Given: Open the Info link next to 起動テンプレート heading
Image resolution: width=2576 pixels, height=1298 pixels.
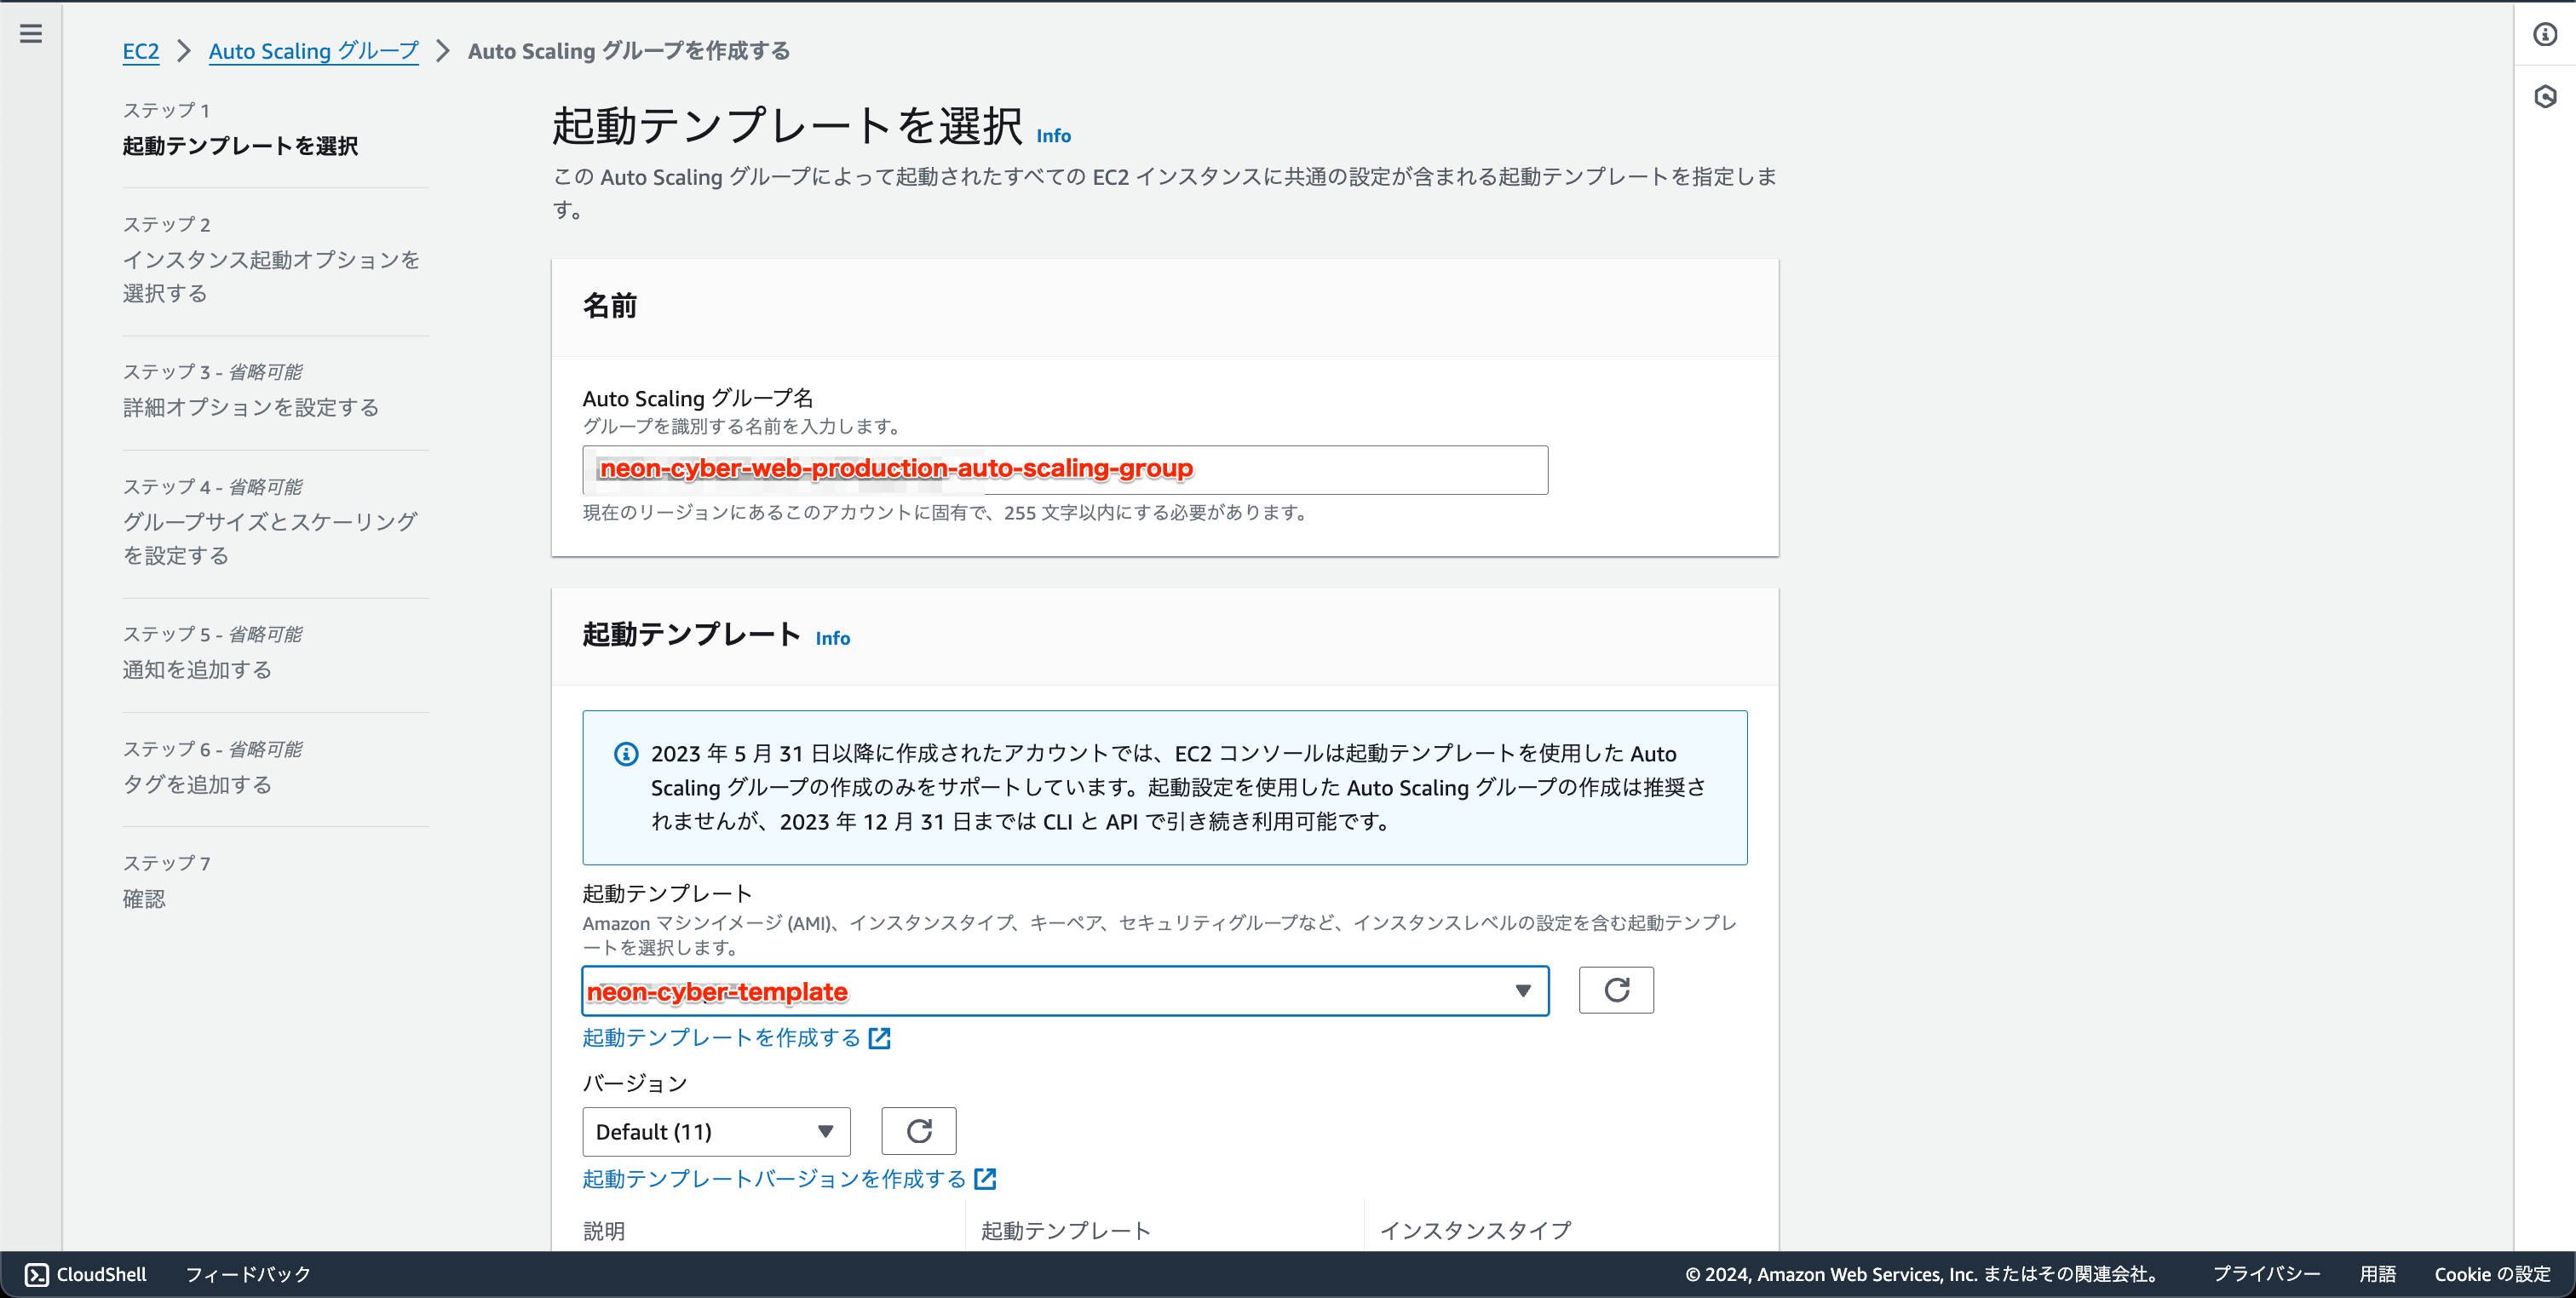Looking at the screenshot, I should [832, 637].
